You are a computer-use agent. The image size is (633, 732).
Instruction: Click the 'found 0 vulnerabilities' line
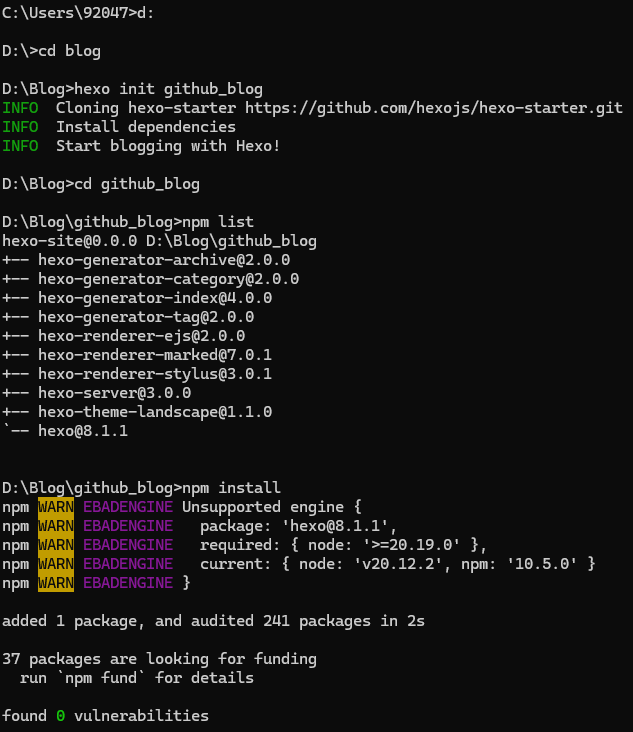click(105, 716)
